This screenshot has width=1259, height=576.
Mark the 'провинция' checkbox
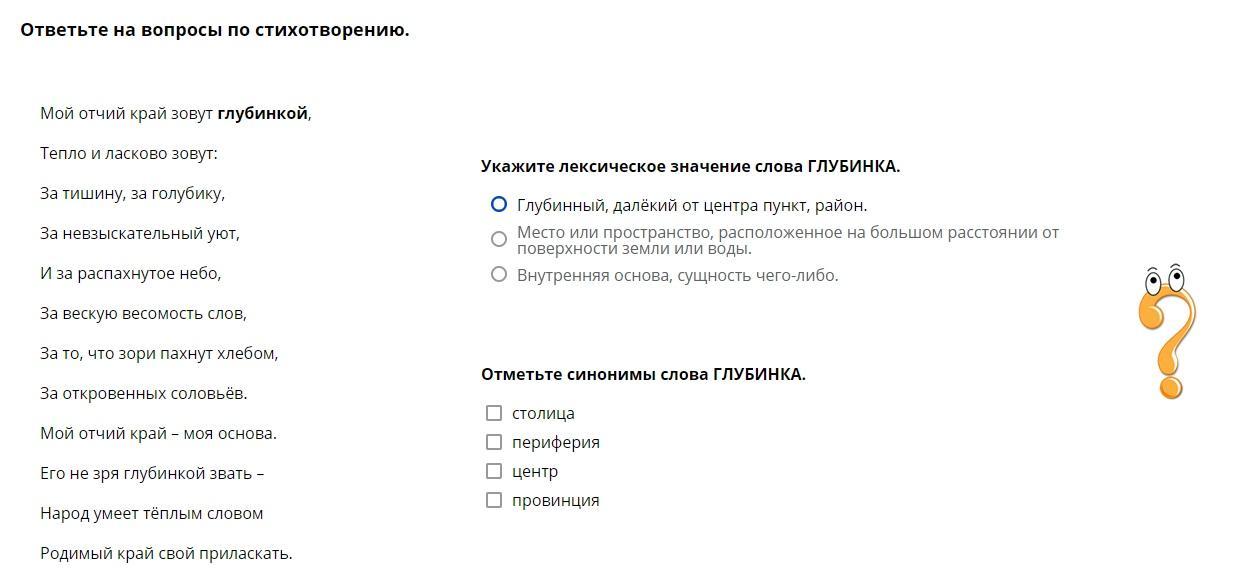[494, 500]
